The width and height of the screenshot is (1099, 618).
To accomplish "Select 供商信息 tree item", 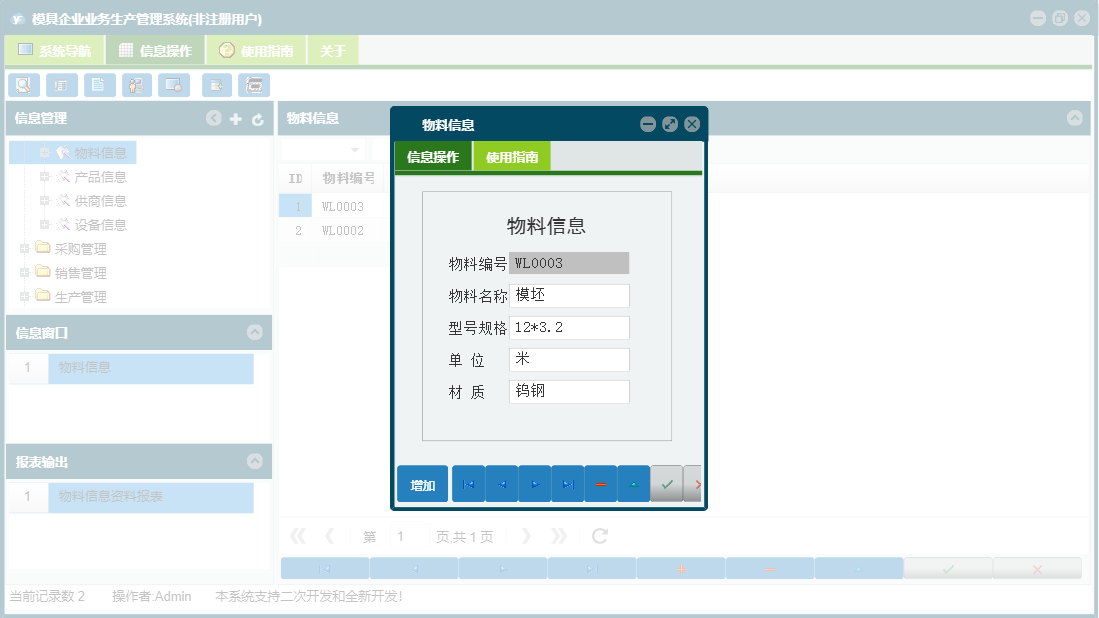I will click(100, 200).
